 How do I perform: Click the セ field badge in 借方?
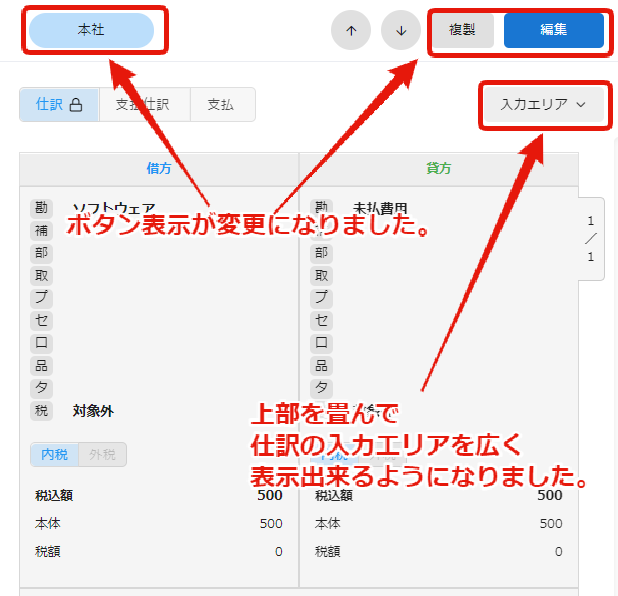(41, 320)
